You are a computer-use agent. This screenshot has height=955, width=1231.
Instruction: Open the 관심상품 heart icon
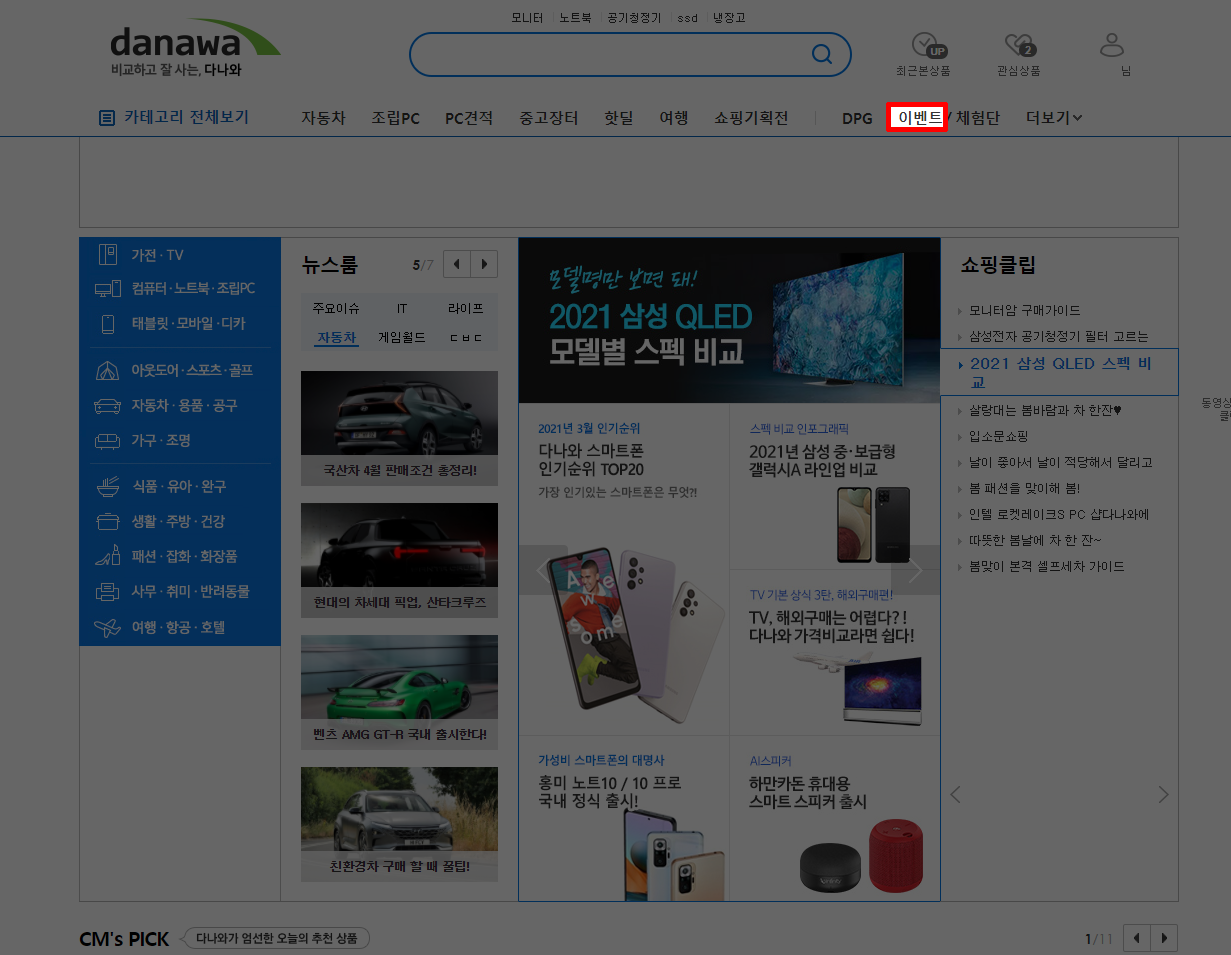click(1019, 46)
